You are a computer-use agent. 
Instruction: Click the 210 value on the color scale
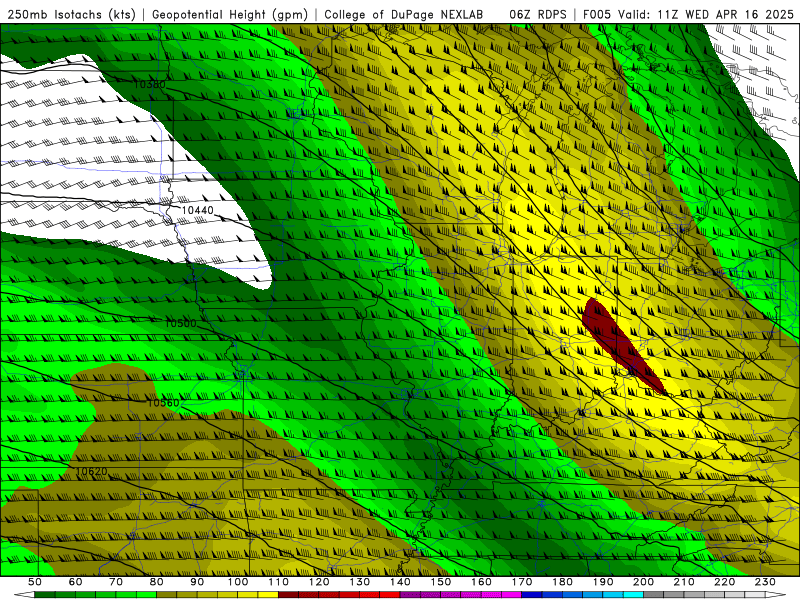pyautogui.click(x=684, y=582)
